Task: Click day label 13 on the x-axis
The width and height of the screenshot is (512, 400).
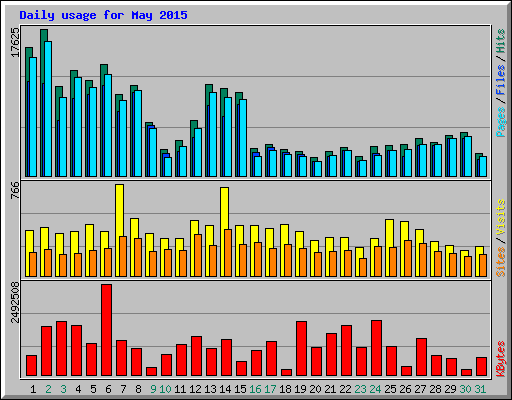Action: coord(210,389)
